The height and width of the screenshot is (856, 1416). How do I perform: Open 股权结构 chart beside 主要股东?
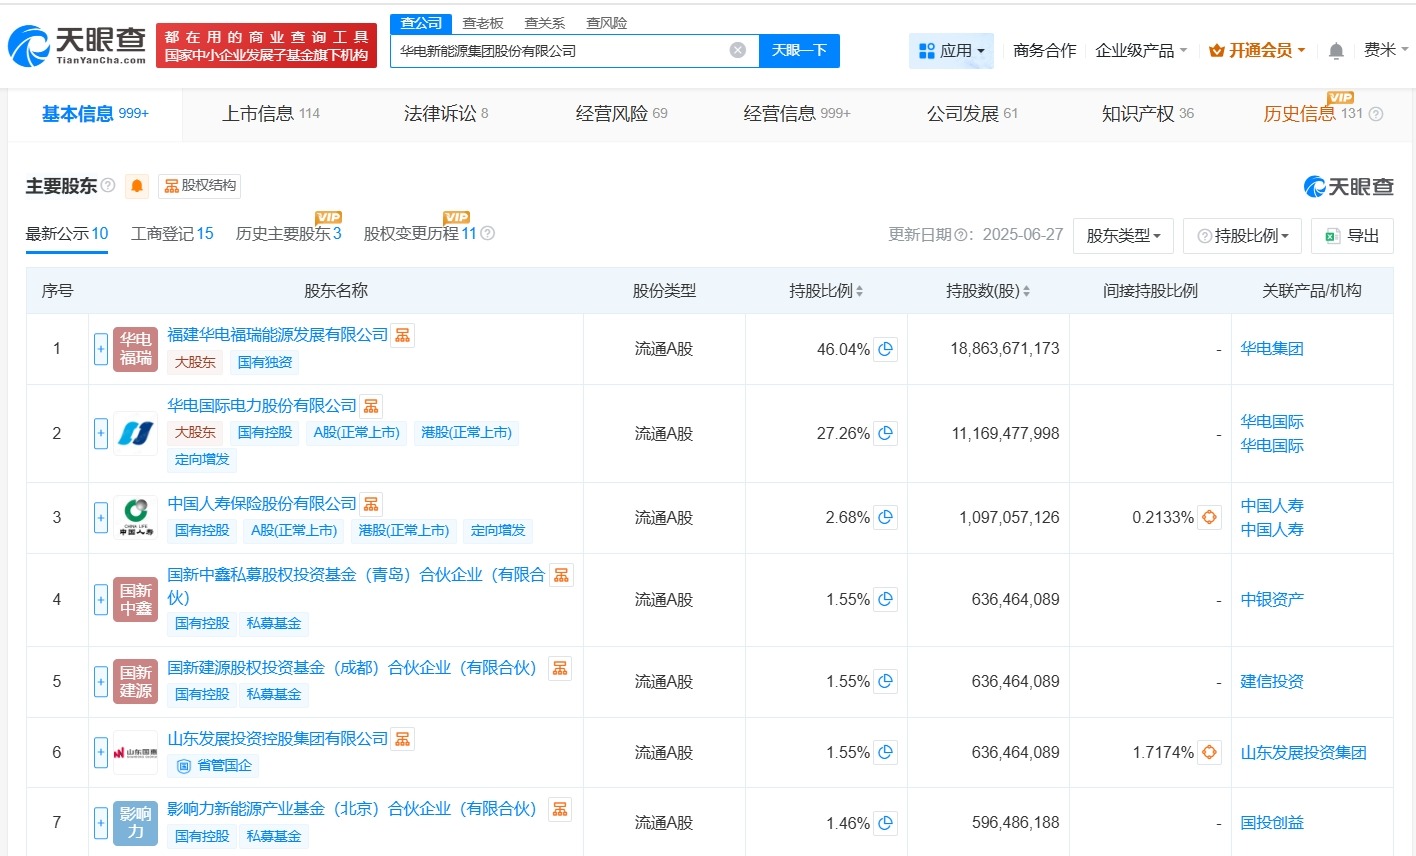199,186
